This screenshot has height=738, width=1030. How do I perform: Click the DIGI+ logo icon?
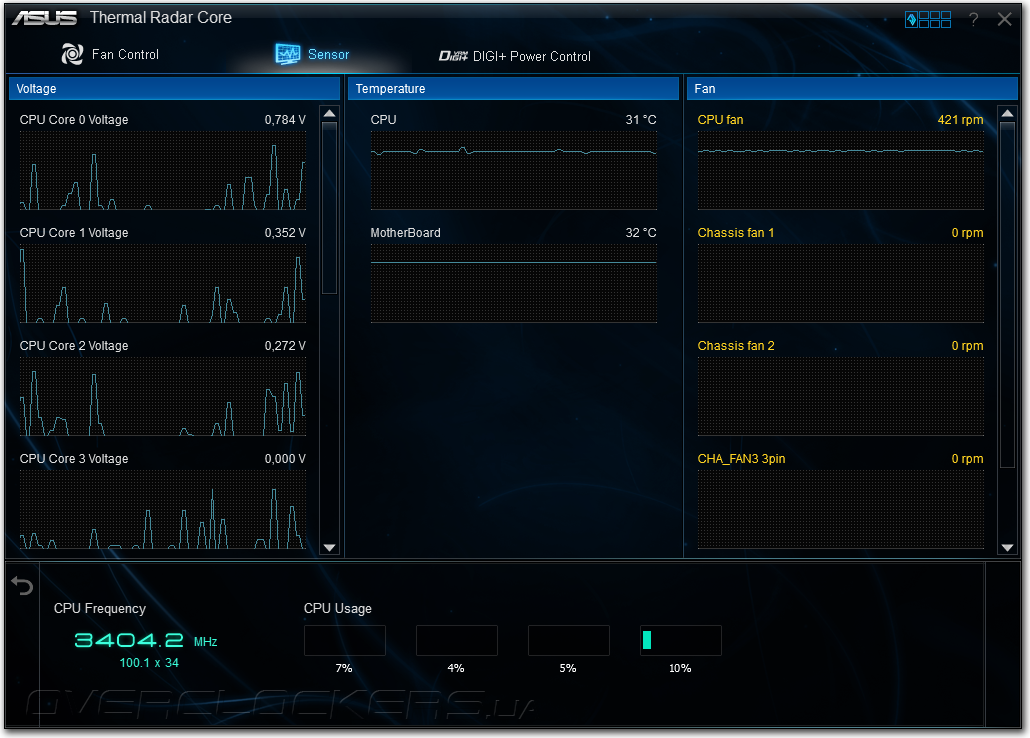coord(453,56)
